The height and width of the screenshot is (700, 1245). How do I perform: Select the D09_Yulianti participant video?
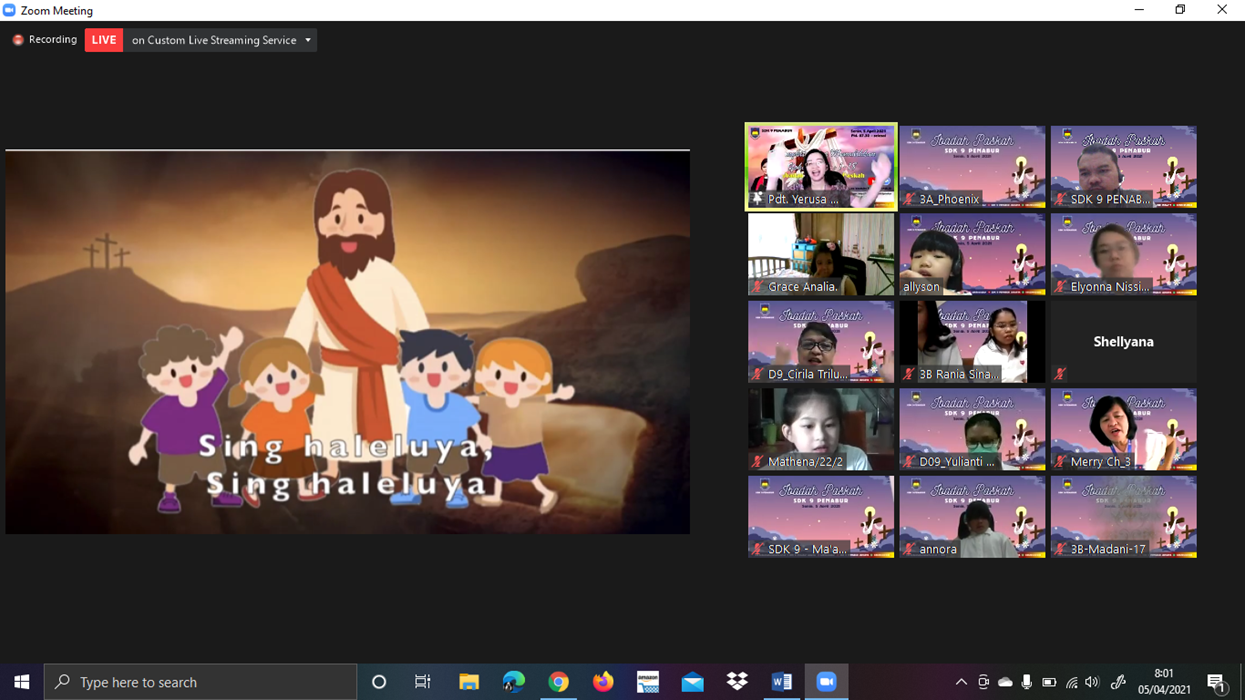(972, 429)
